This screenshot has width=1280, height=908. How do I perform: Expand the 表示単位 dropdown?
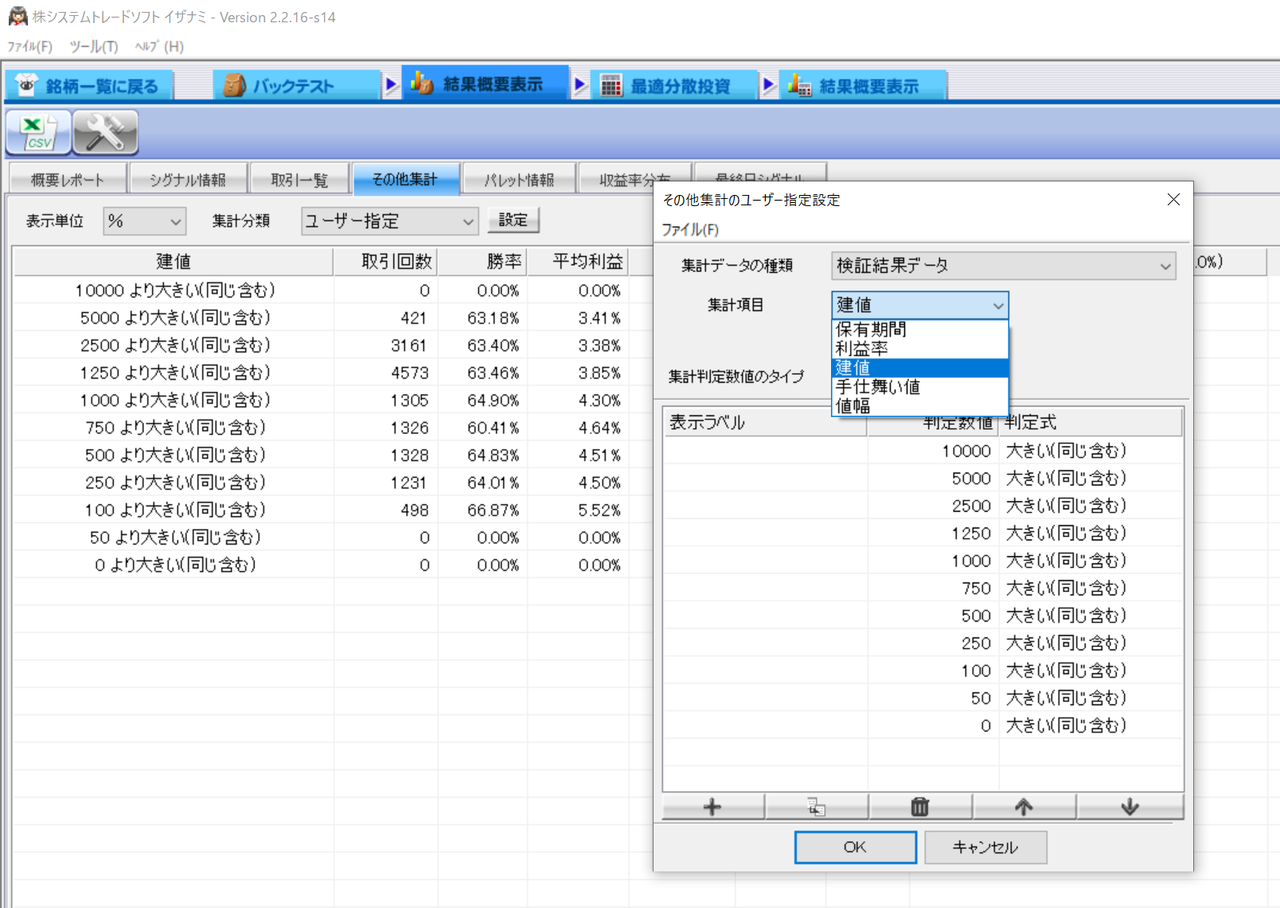coord(145,221)
